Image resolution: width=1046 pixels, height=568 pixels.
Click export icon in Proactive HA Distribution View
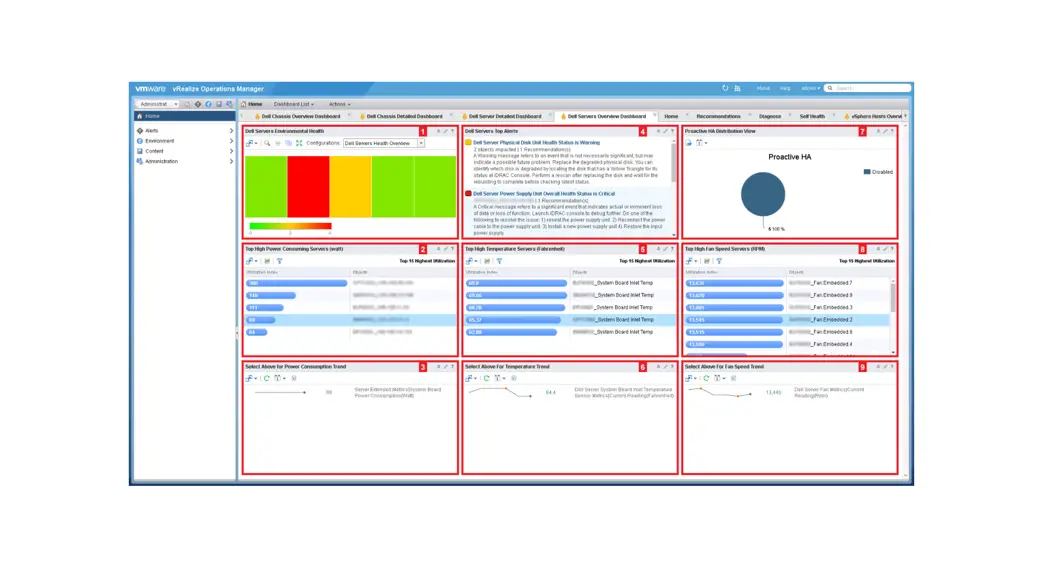point(689,143)
